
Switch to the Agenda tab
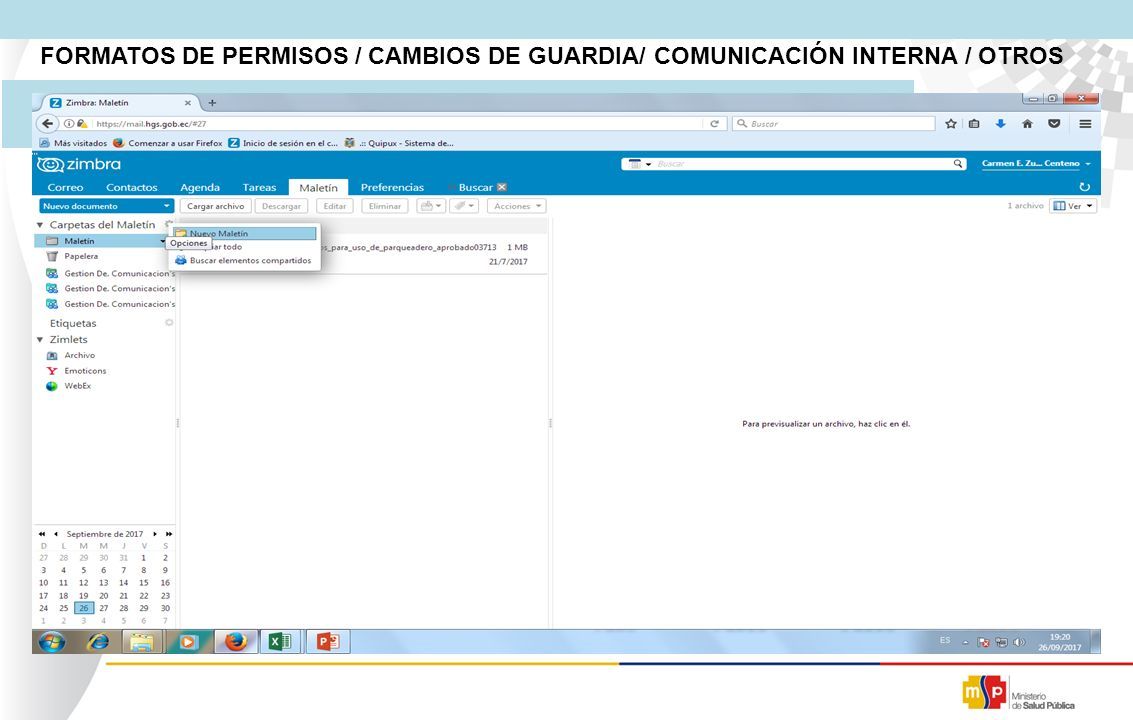coord(200,187)
